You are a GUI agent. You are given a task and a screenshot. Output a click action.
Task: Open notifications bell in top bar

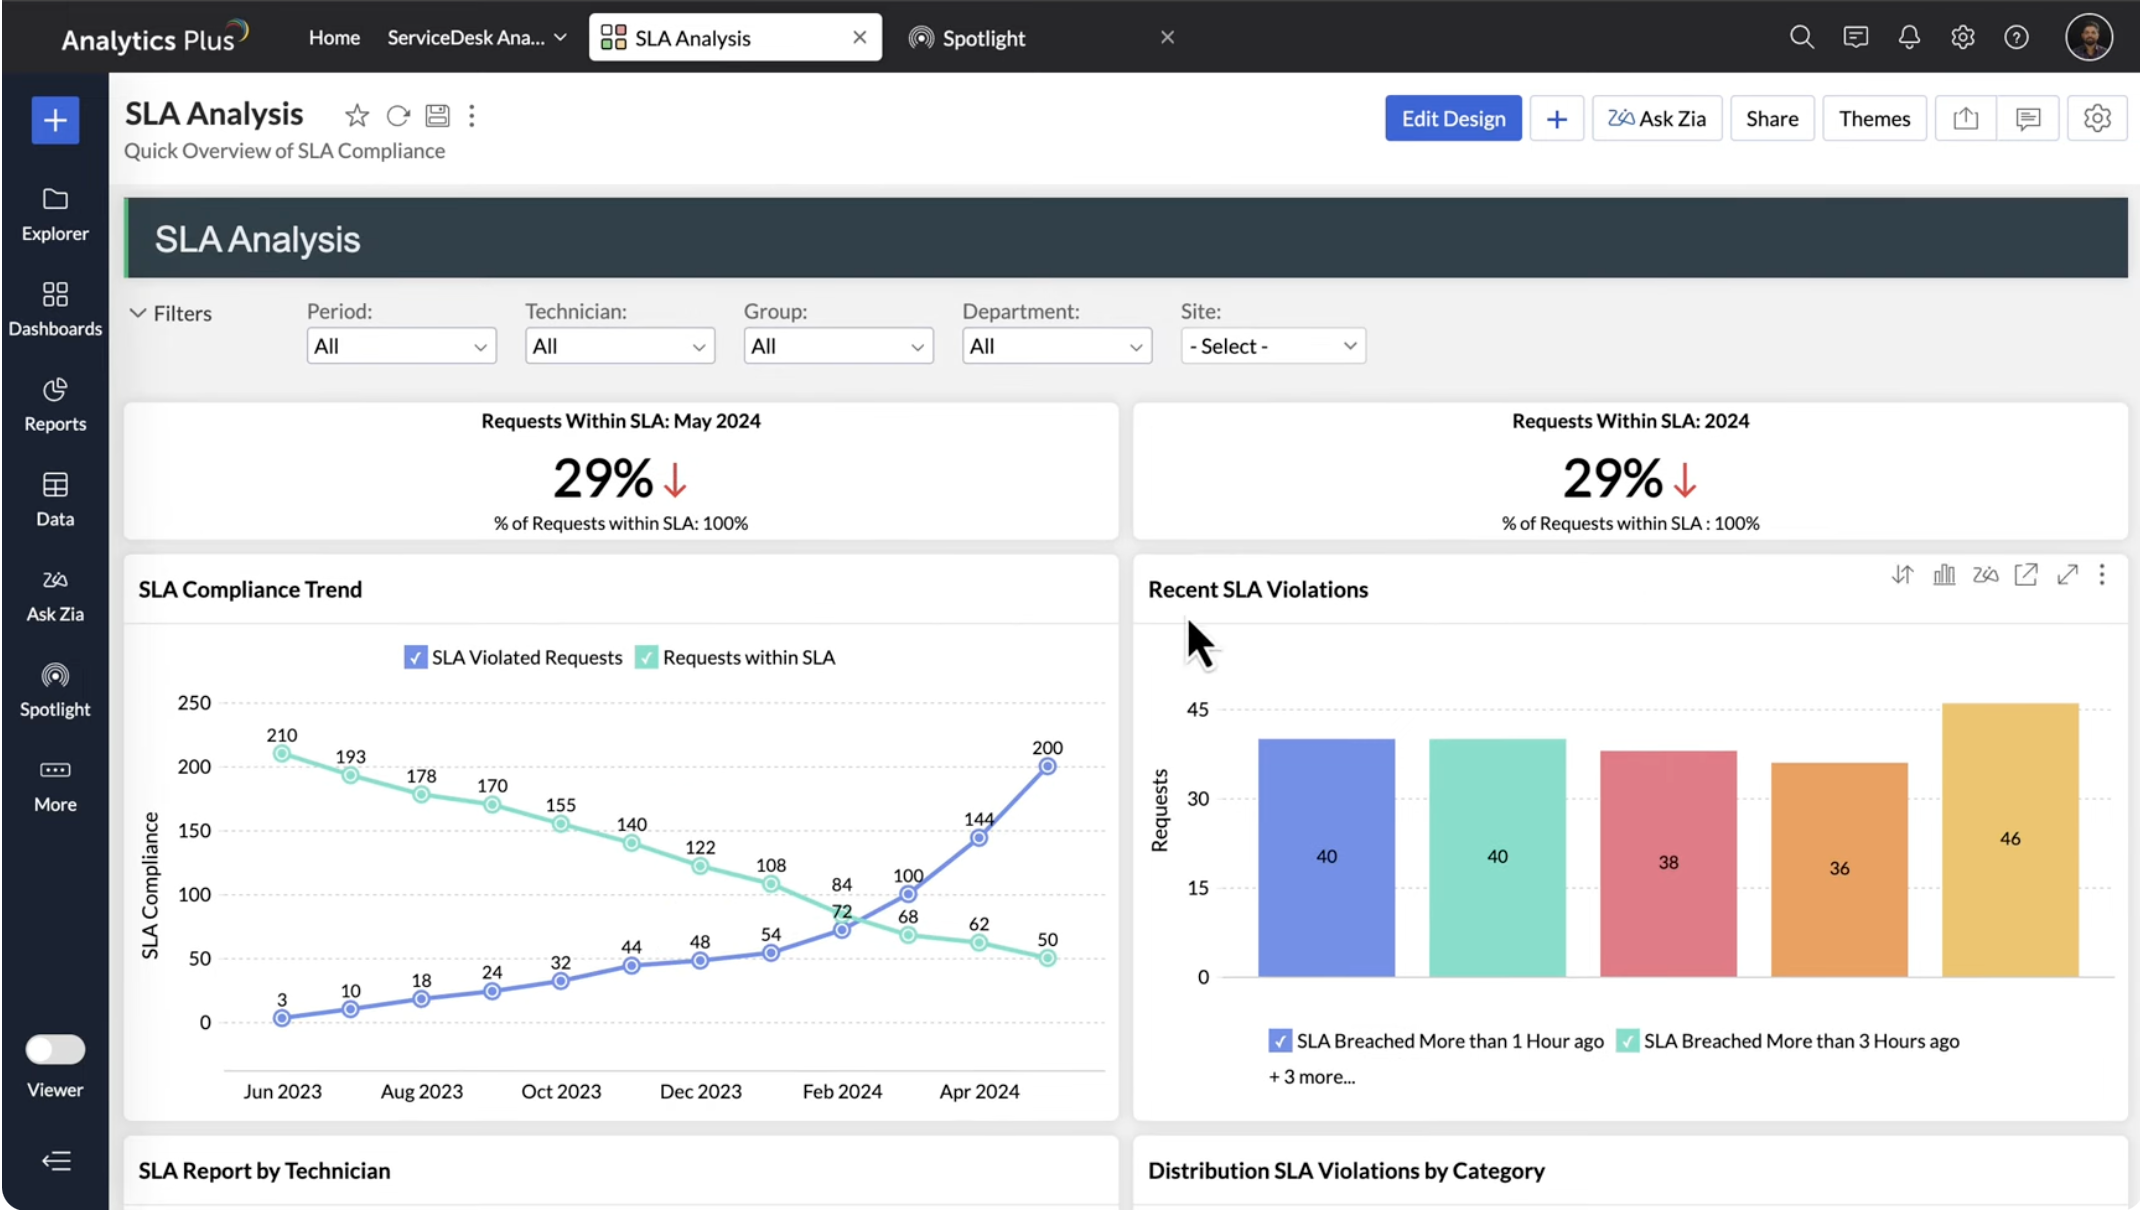(x=1909, y=38)
